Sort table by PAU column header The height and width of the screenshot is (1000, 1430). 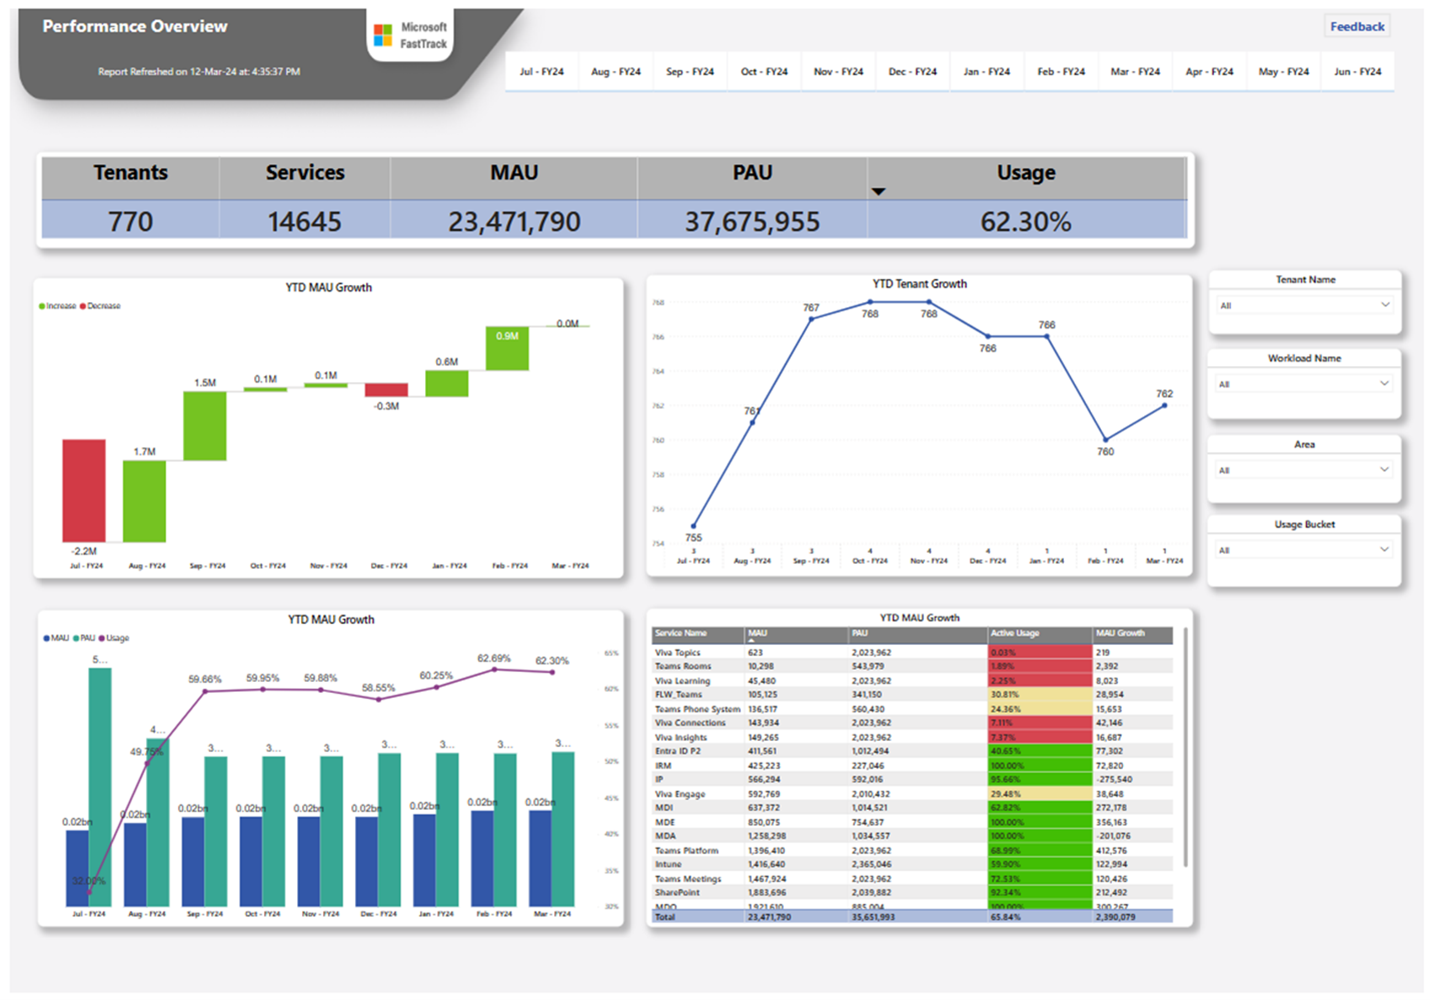[x=918, y=633]
